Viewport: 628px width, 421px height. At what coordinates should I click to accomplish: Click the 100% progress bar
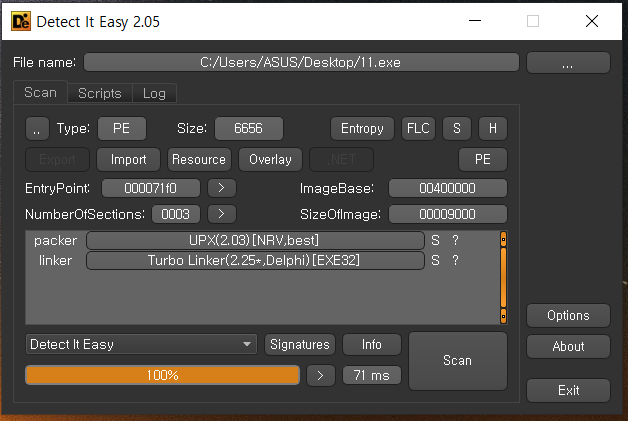tap(162, 375)
